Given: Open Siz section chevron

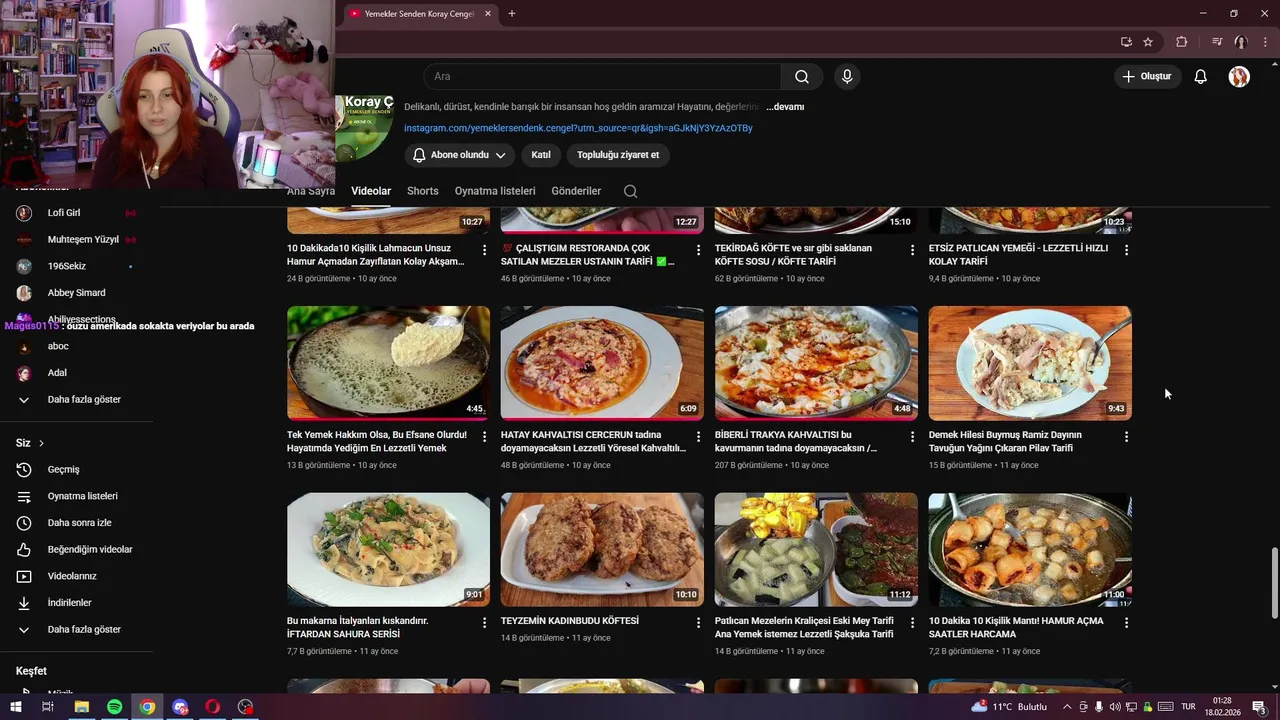Looking at the screenshot, I should click(x=41, y=443).
